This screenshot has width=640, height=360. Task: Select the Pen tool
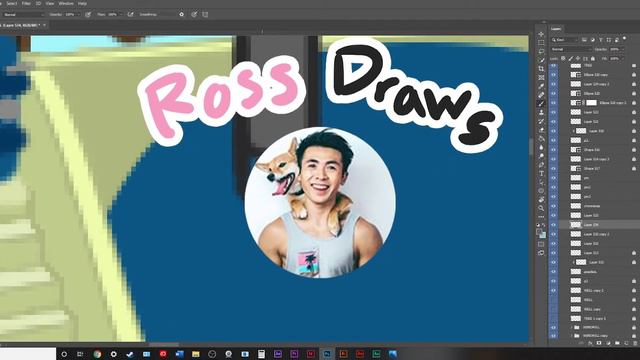[541, 164]
